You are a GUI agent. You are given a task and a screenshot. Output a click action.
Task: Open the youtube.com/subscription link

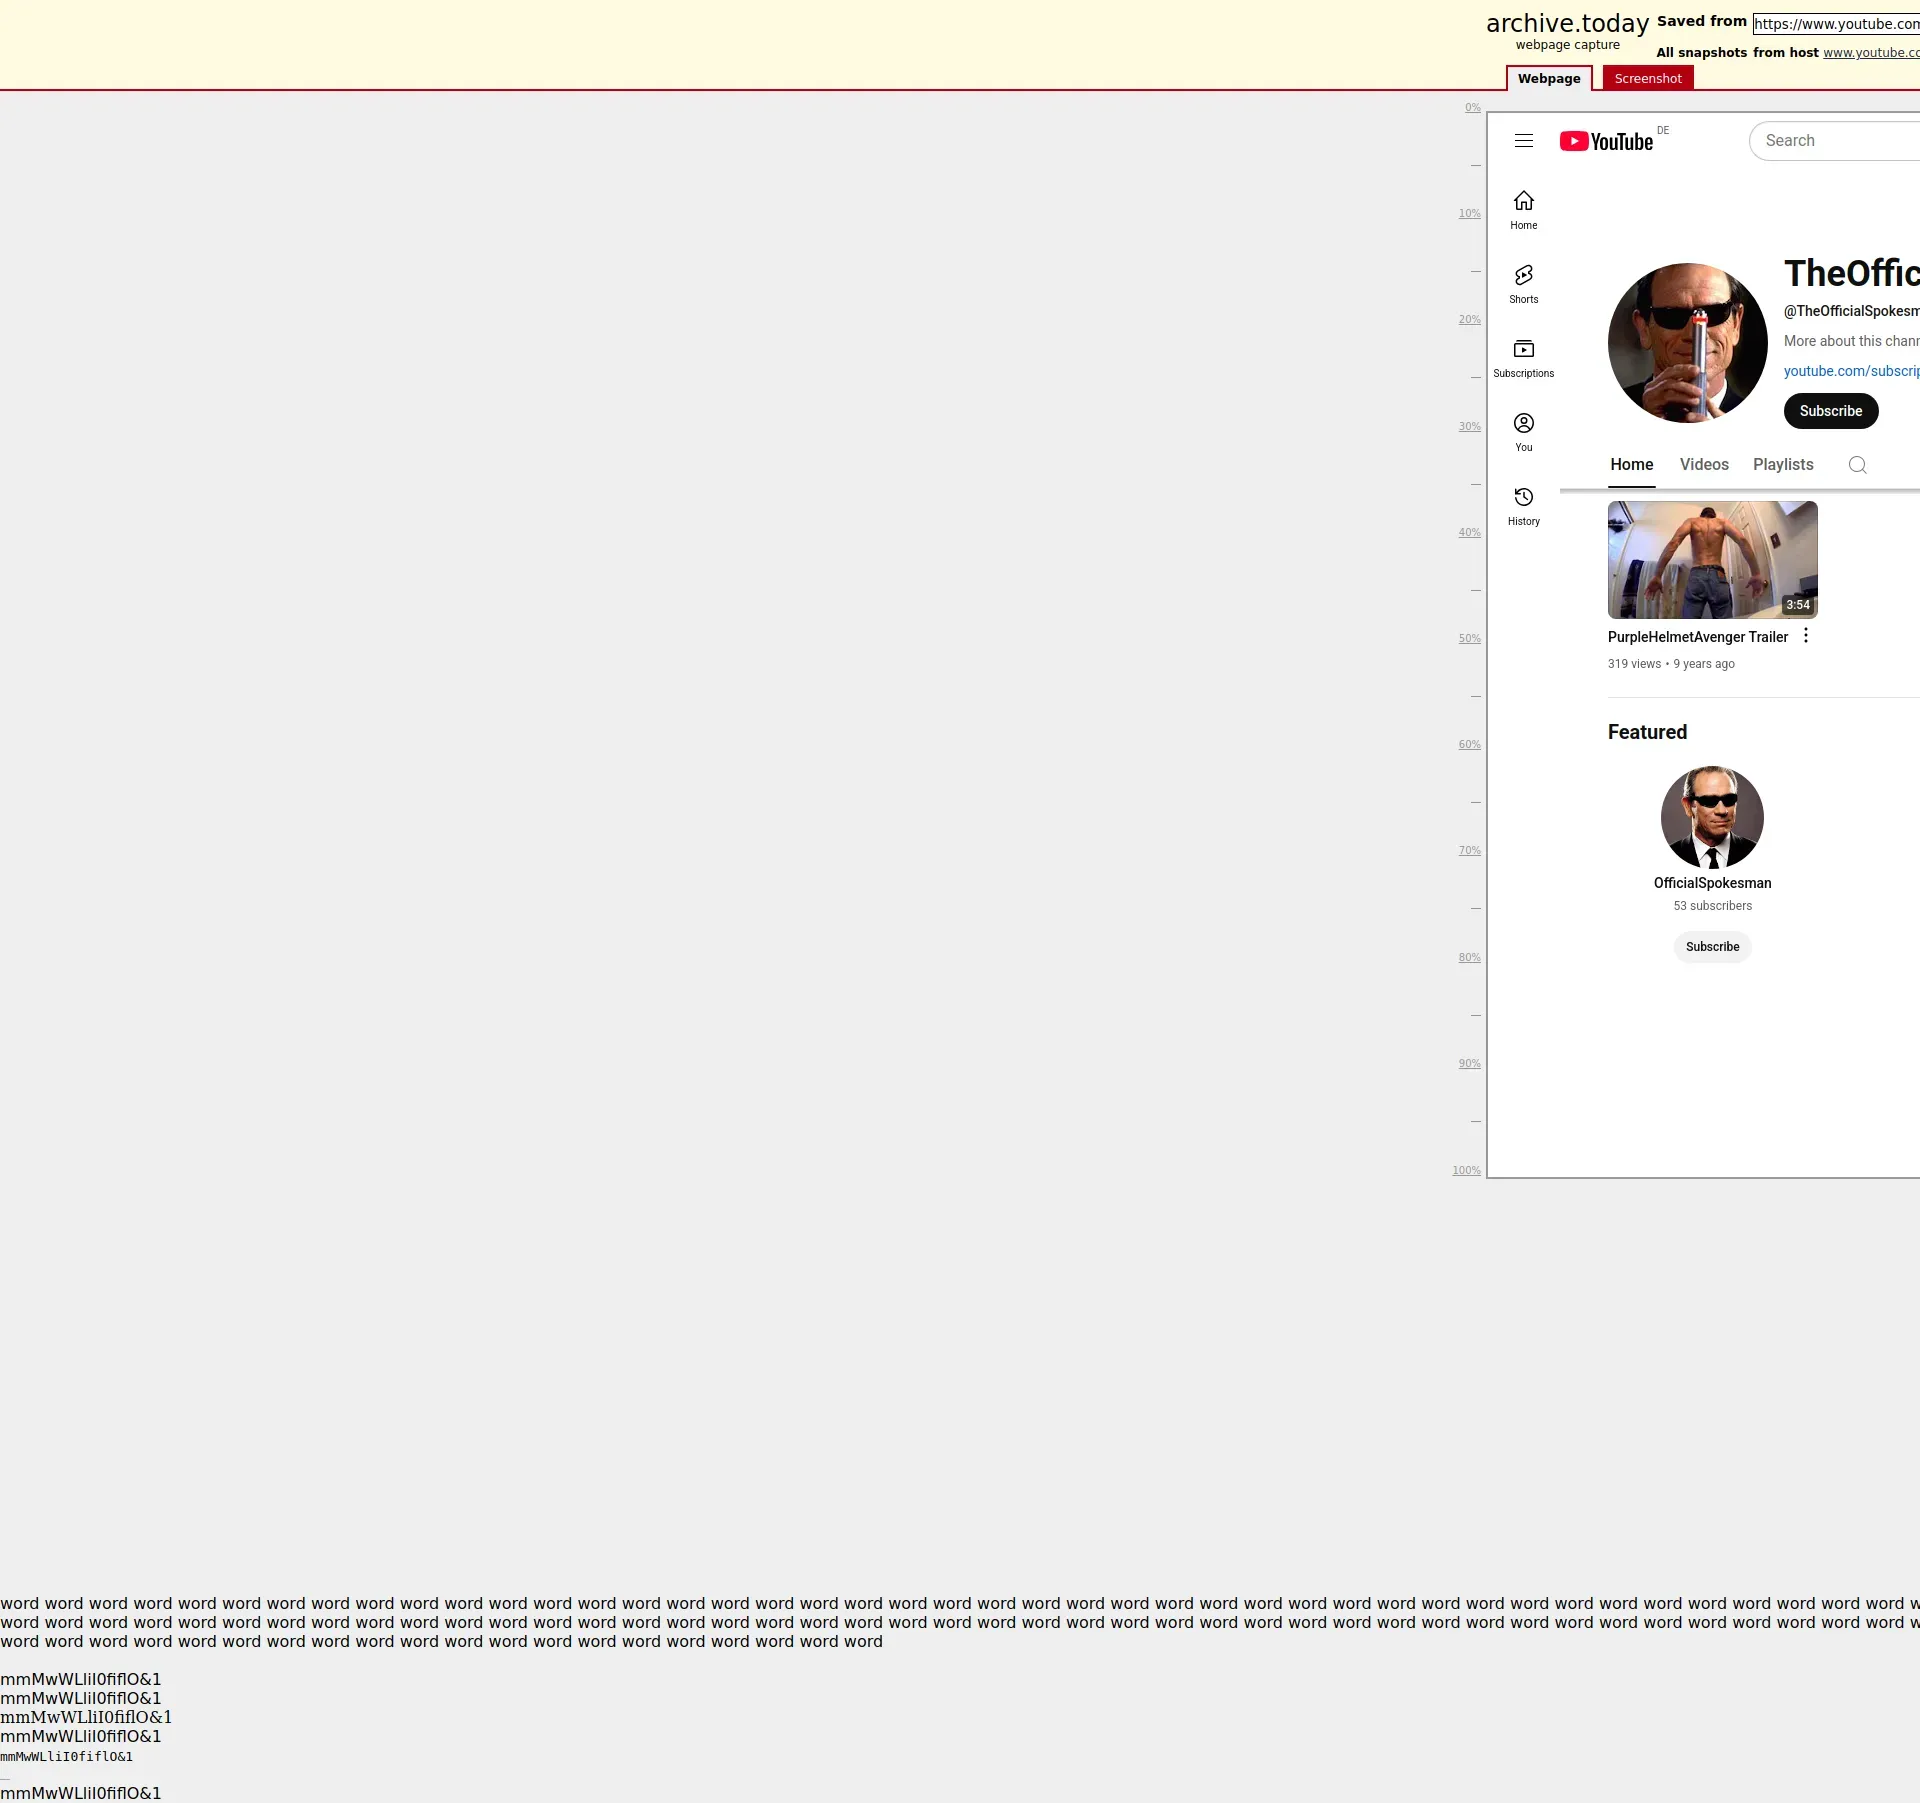1850,371
